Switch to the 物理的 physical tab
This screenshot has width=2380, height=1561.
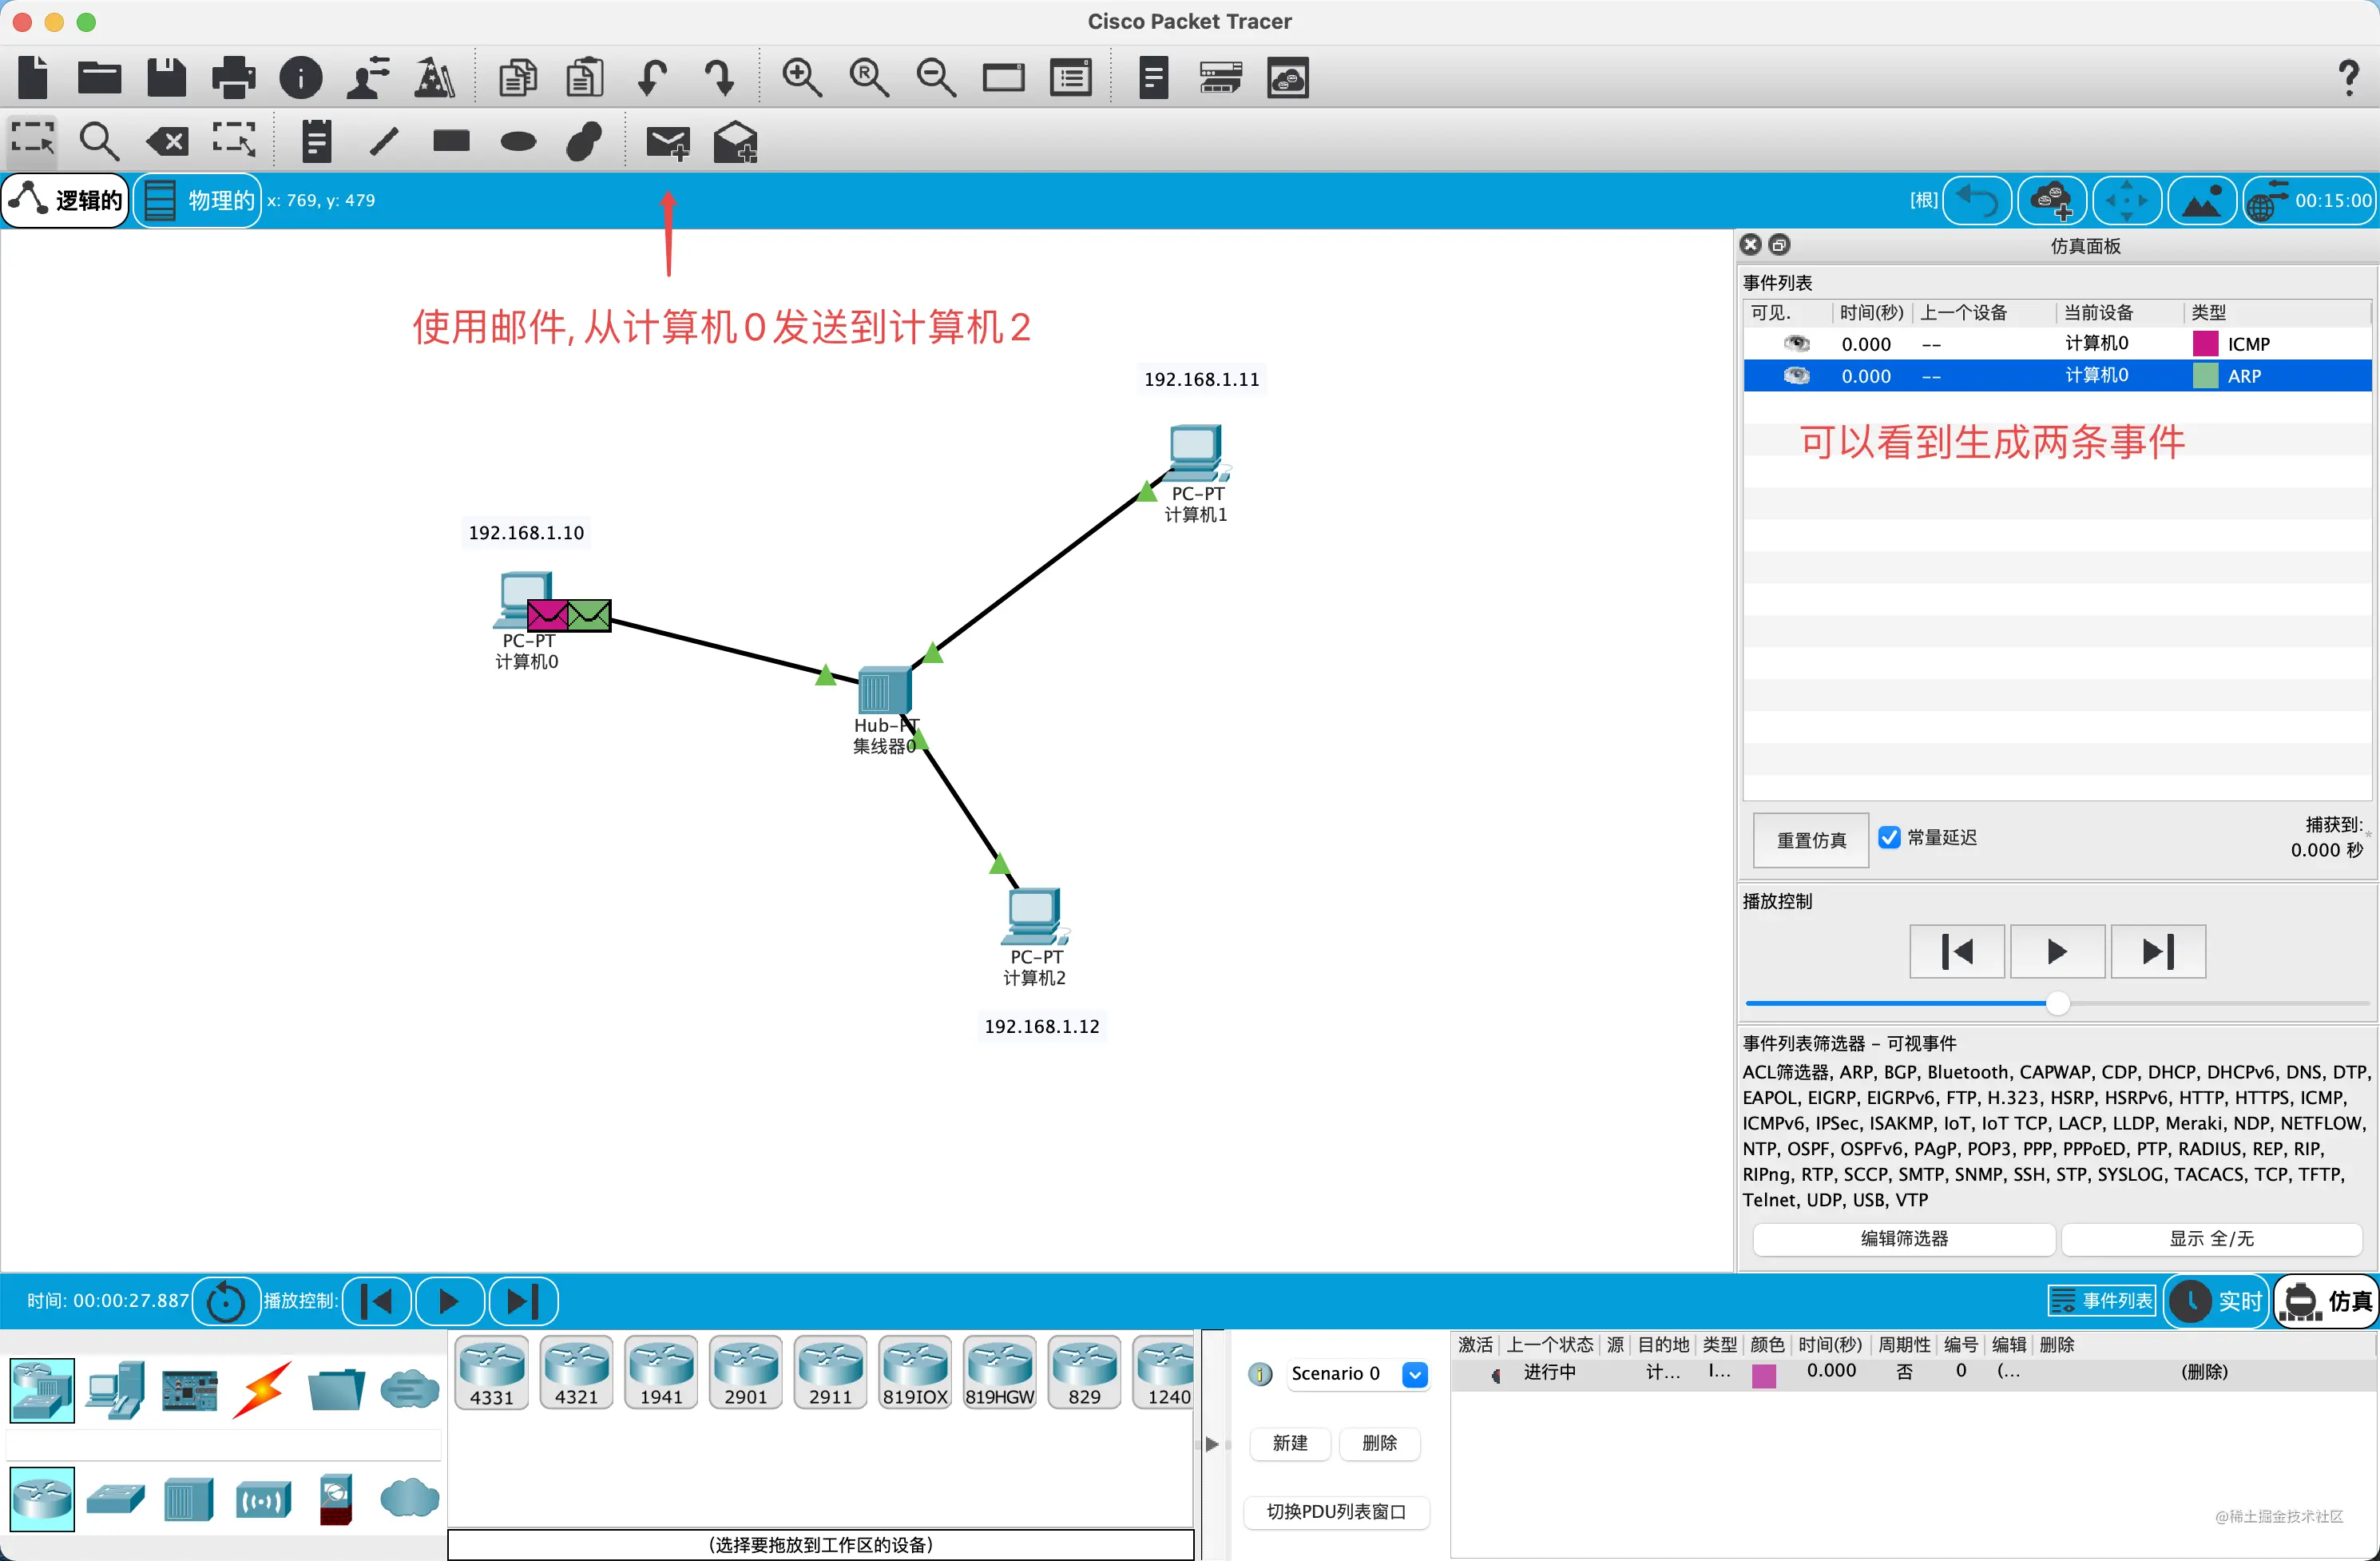(x=197, y=200)
